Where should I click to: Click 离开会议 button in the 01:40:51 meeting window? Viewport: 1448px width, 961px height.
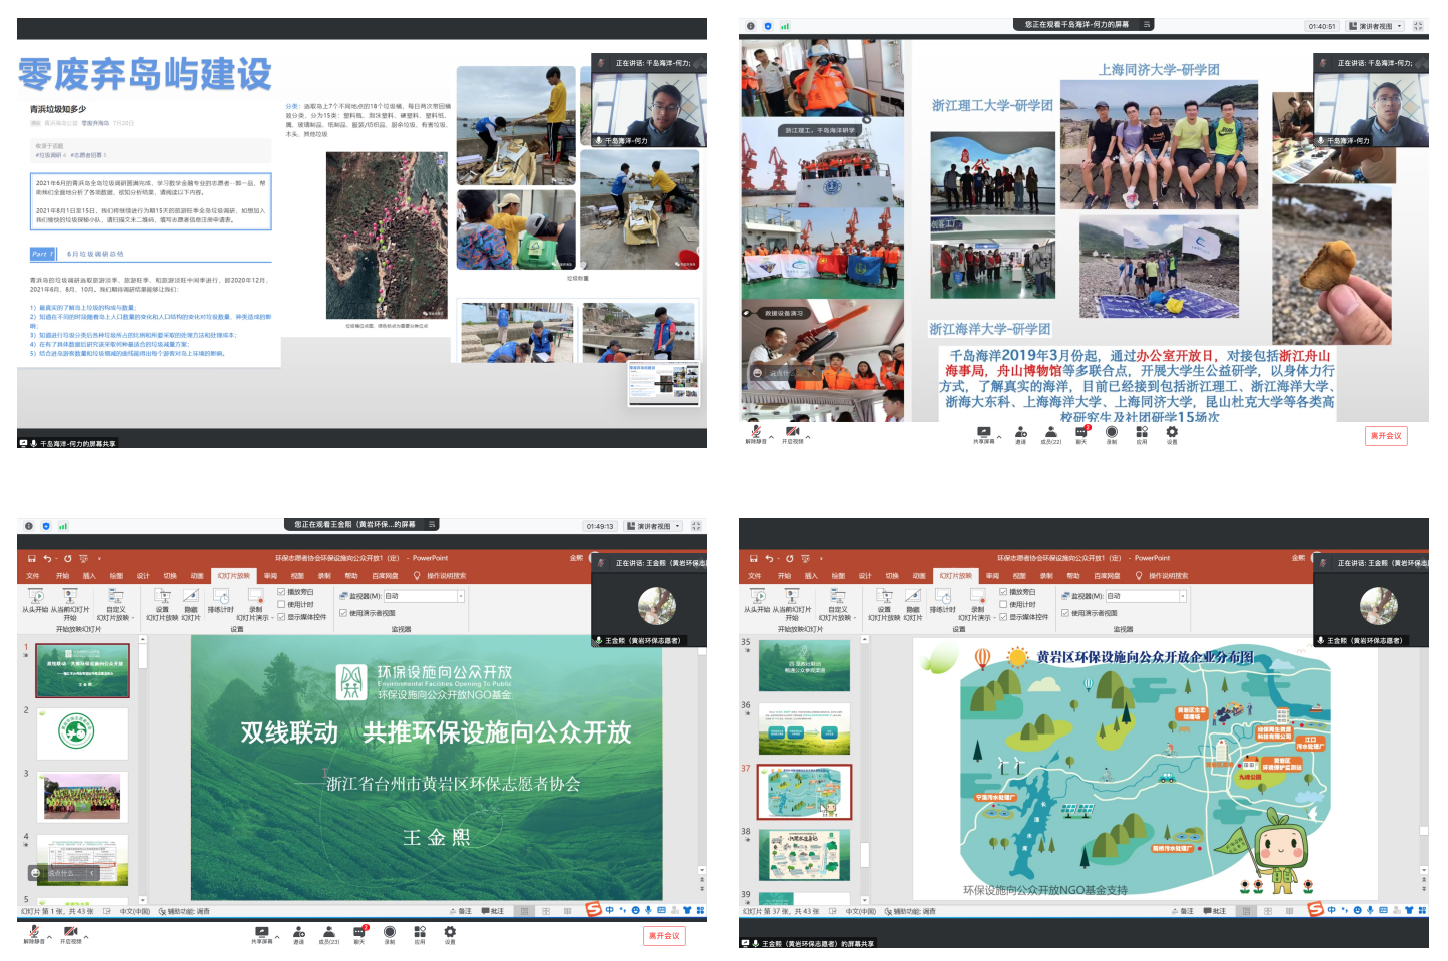tap(1386, 436)
